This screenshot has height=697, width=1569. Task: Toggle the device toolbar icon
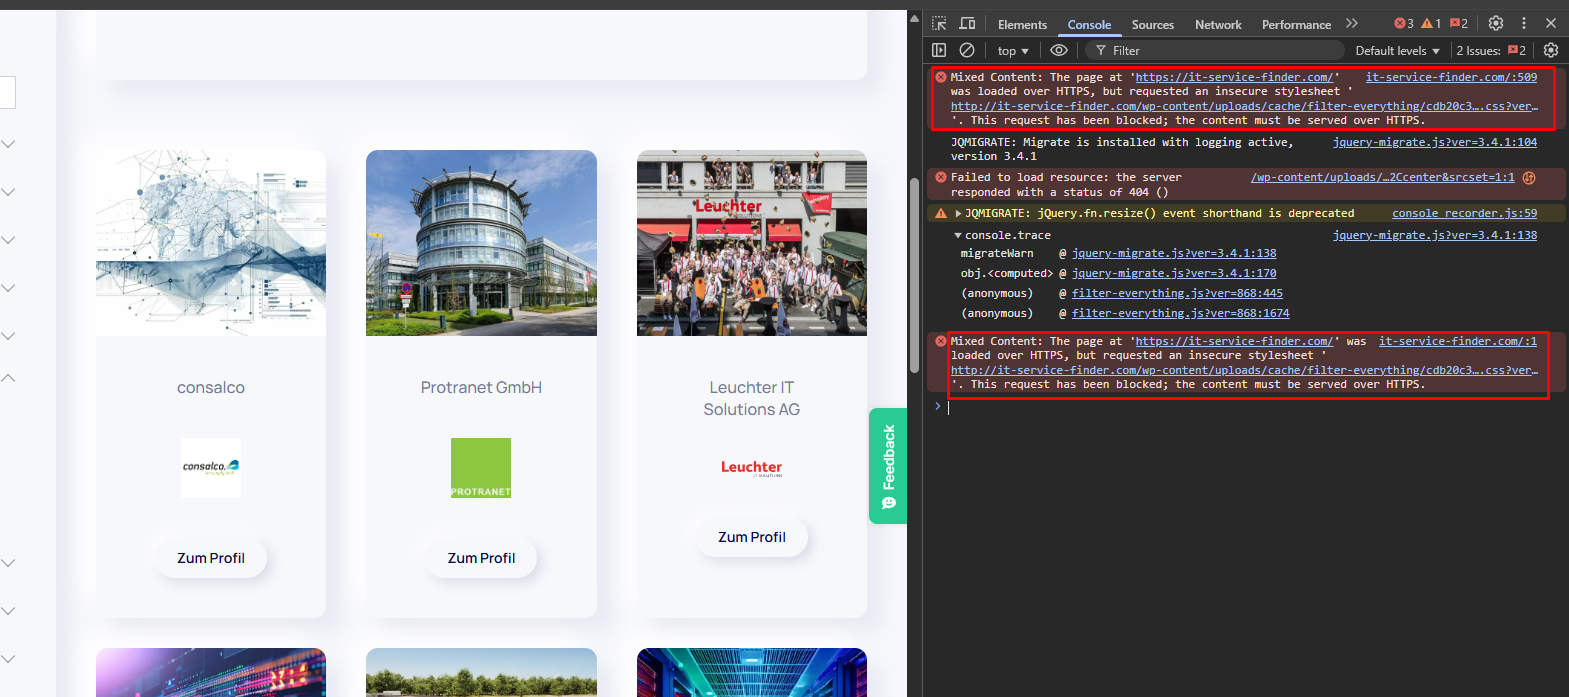pos(967,24)
